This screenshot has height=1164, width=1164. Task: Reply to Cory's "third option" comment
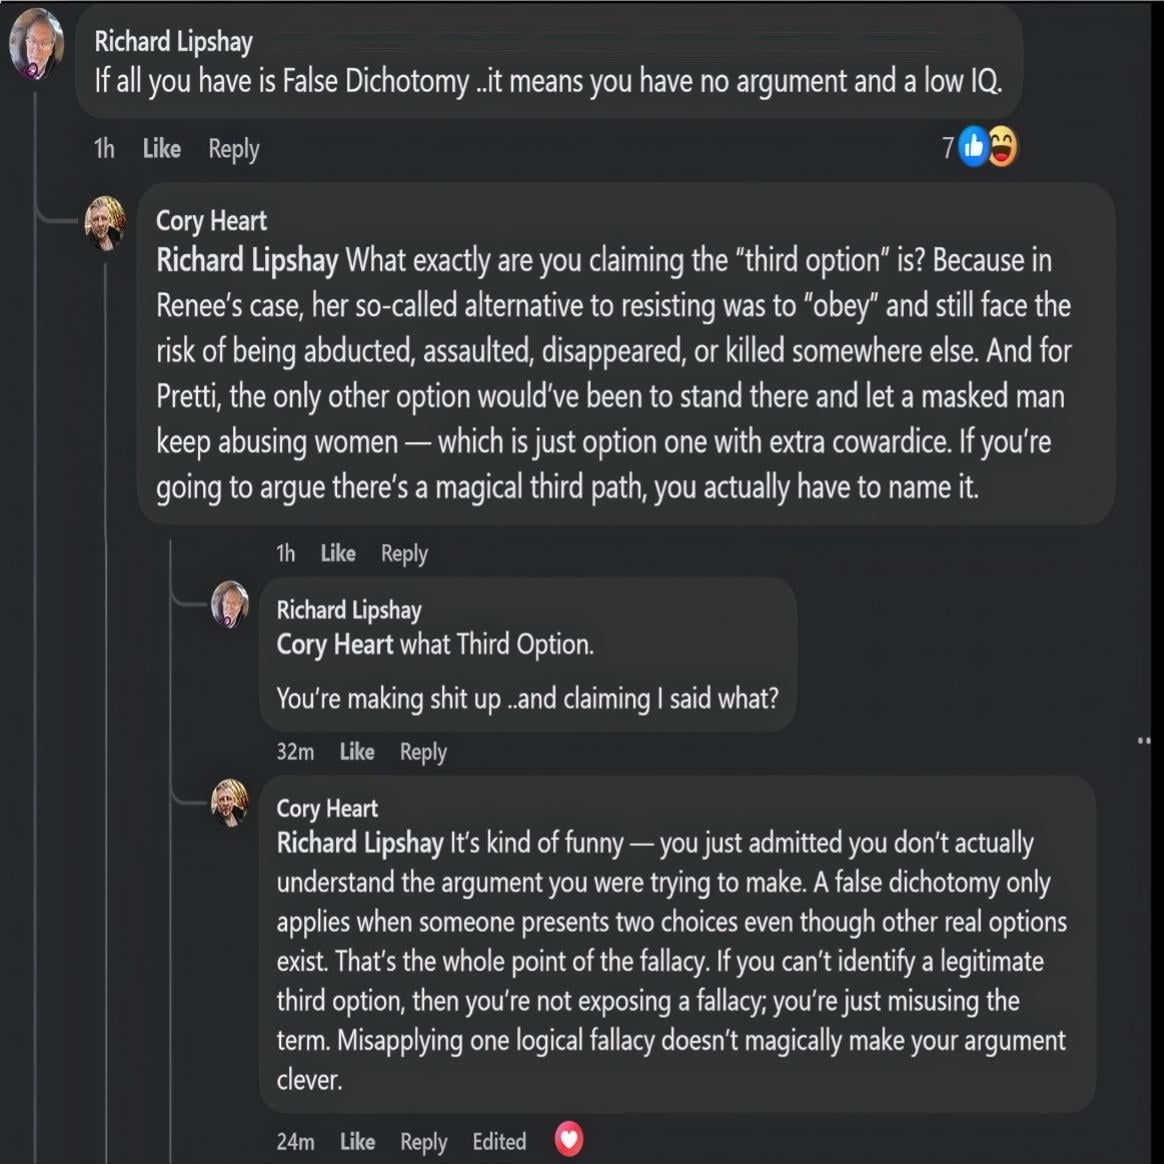pos(404,553)
